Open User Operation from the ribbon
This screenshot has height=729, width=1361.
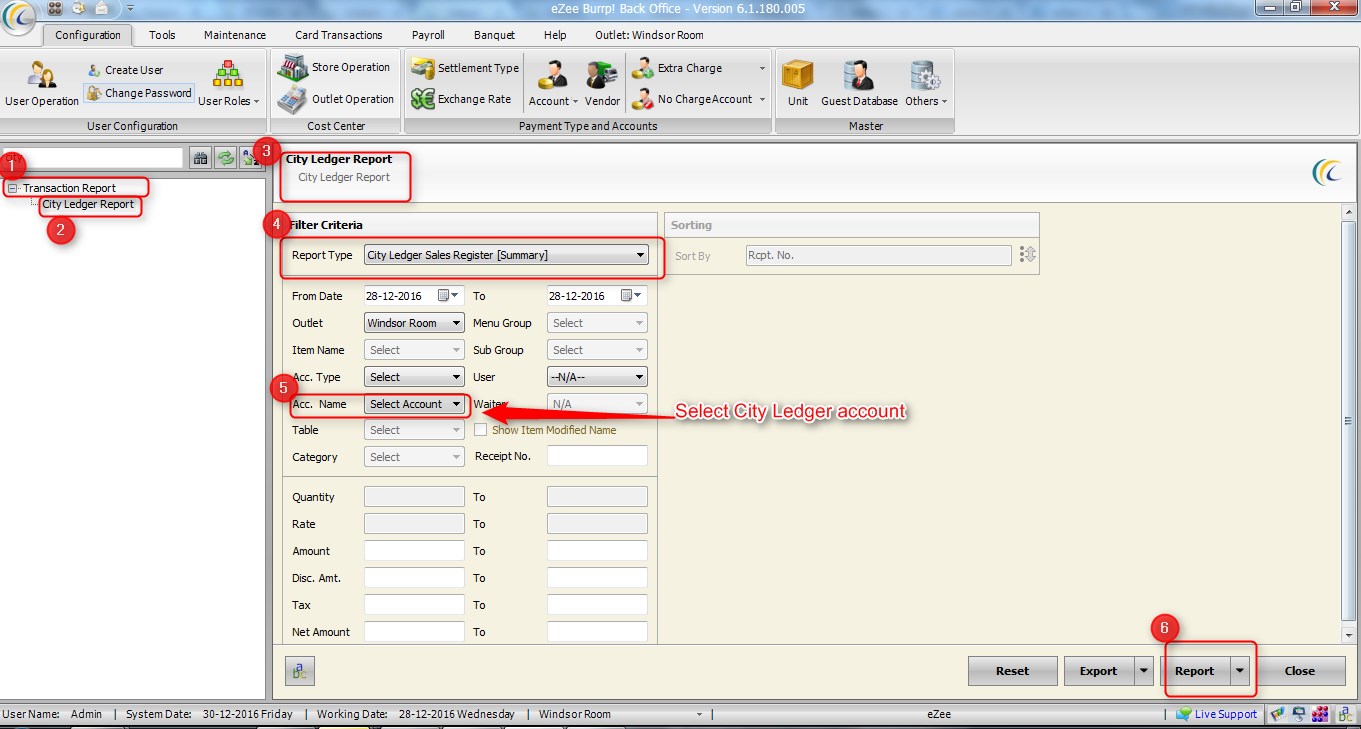[42, 84]
